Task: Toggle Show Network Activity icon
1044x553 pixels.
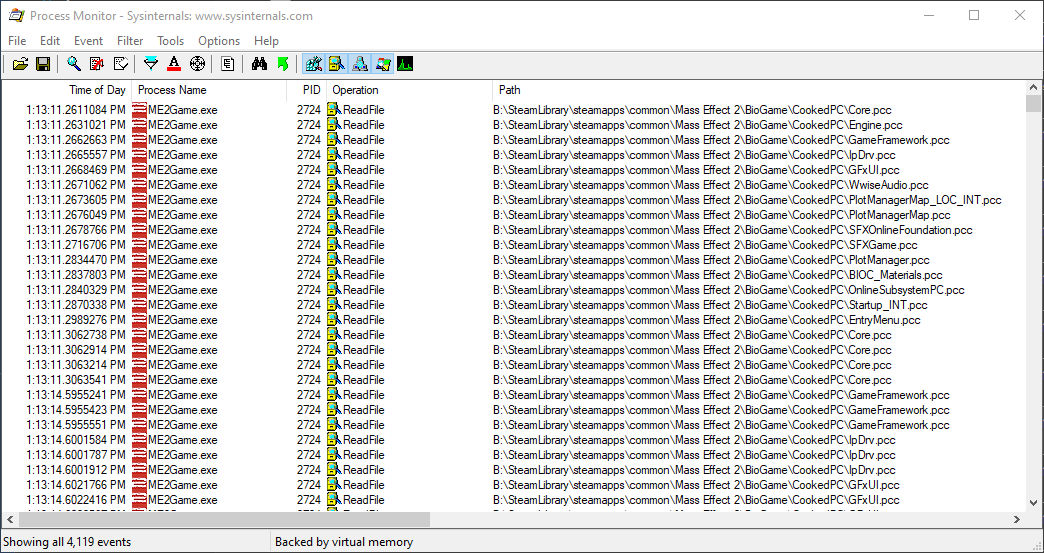Action: pyautogui.click(x=360, y=64)
